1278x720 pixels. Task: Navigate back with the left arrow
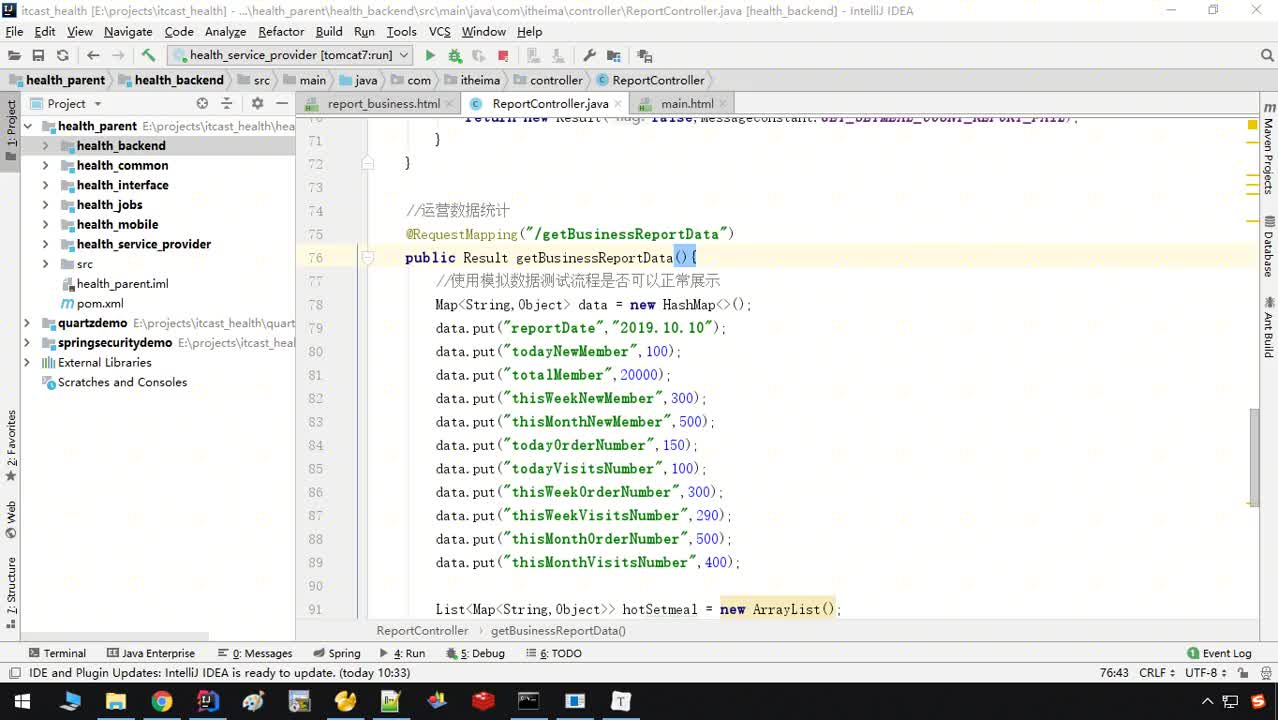pos(93,56)
